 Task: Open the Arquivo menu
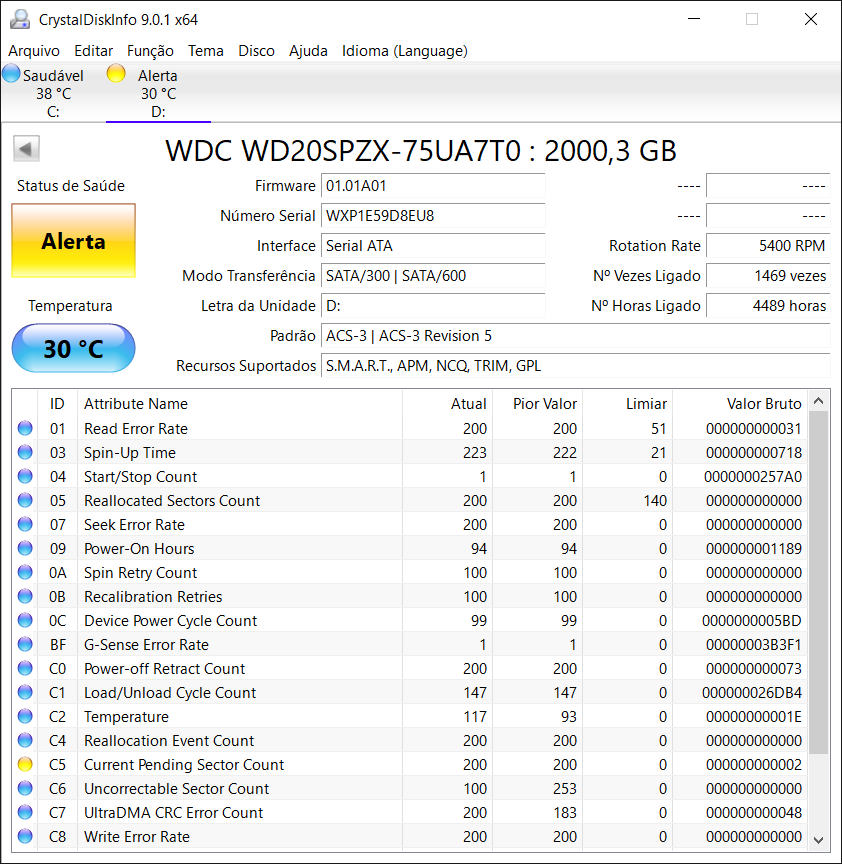click(x=34, y=51)
